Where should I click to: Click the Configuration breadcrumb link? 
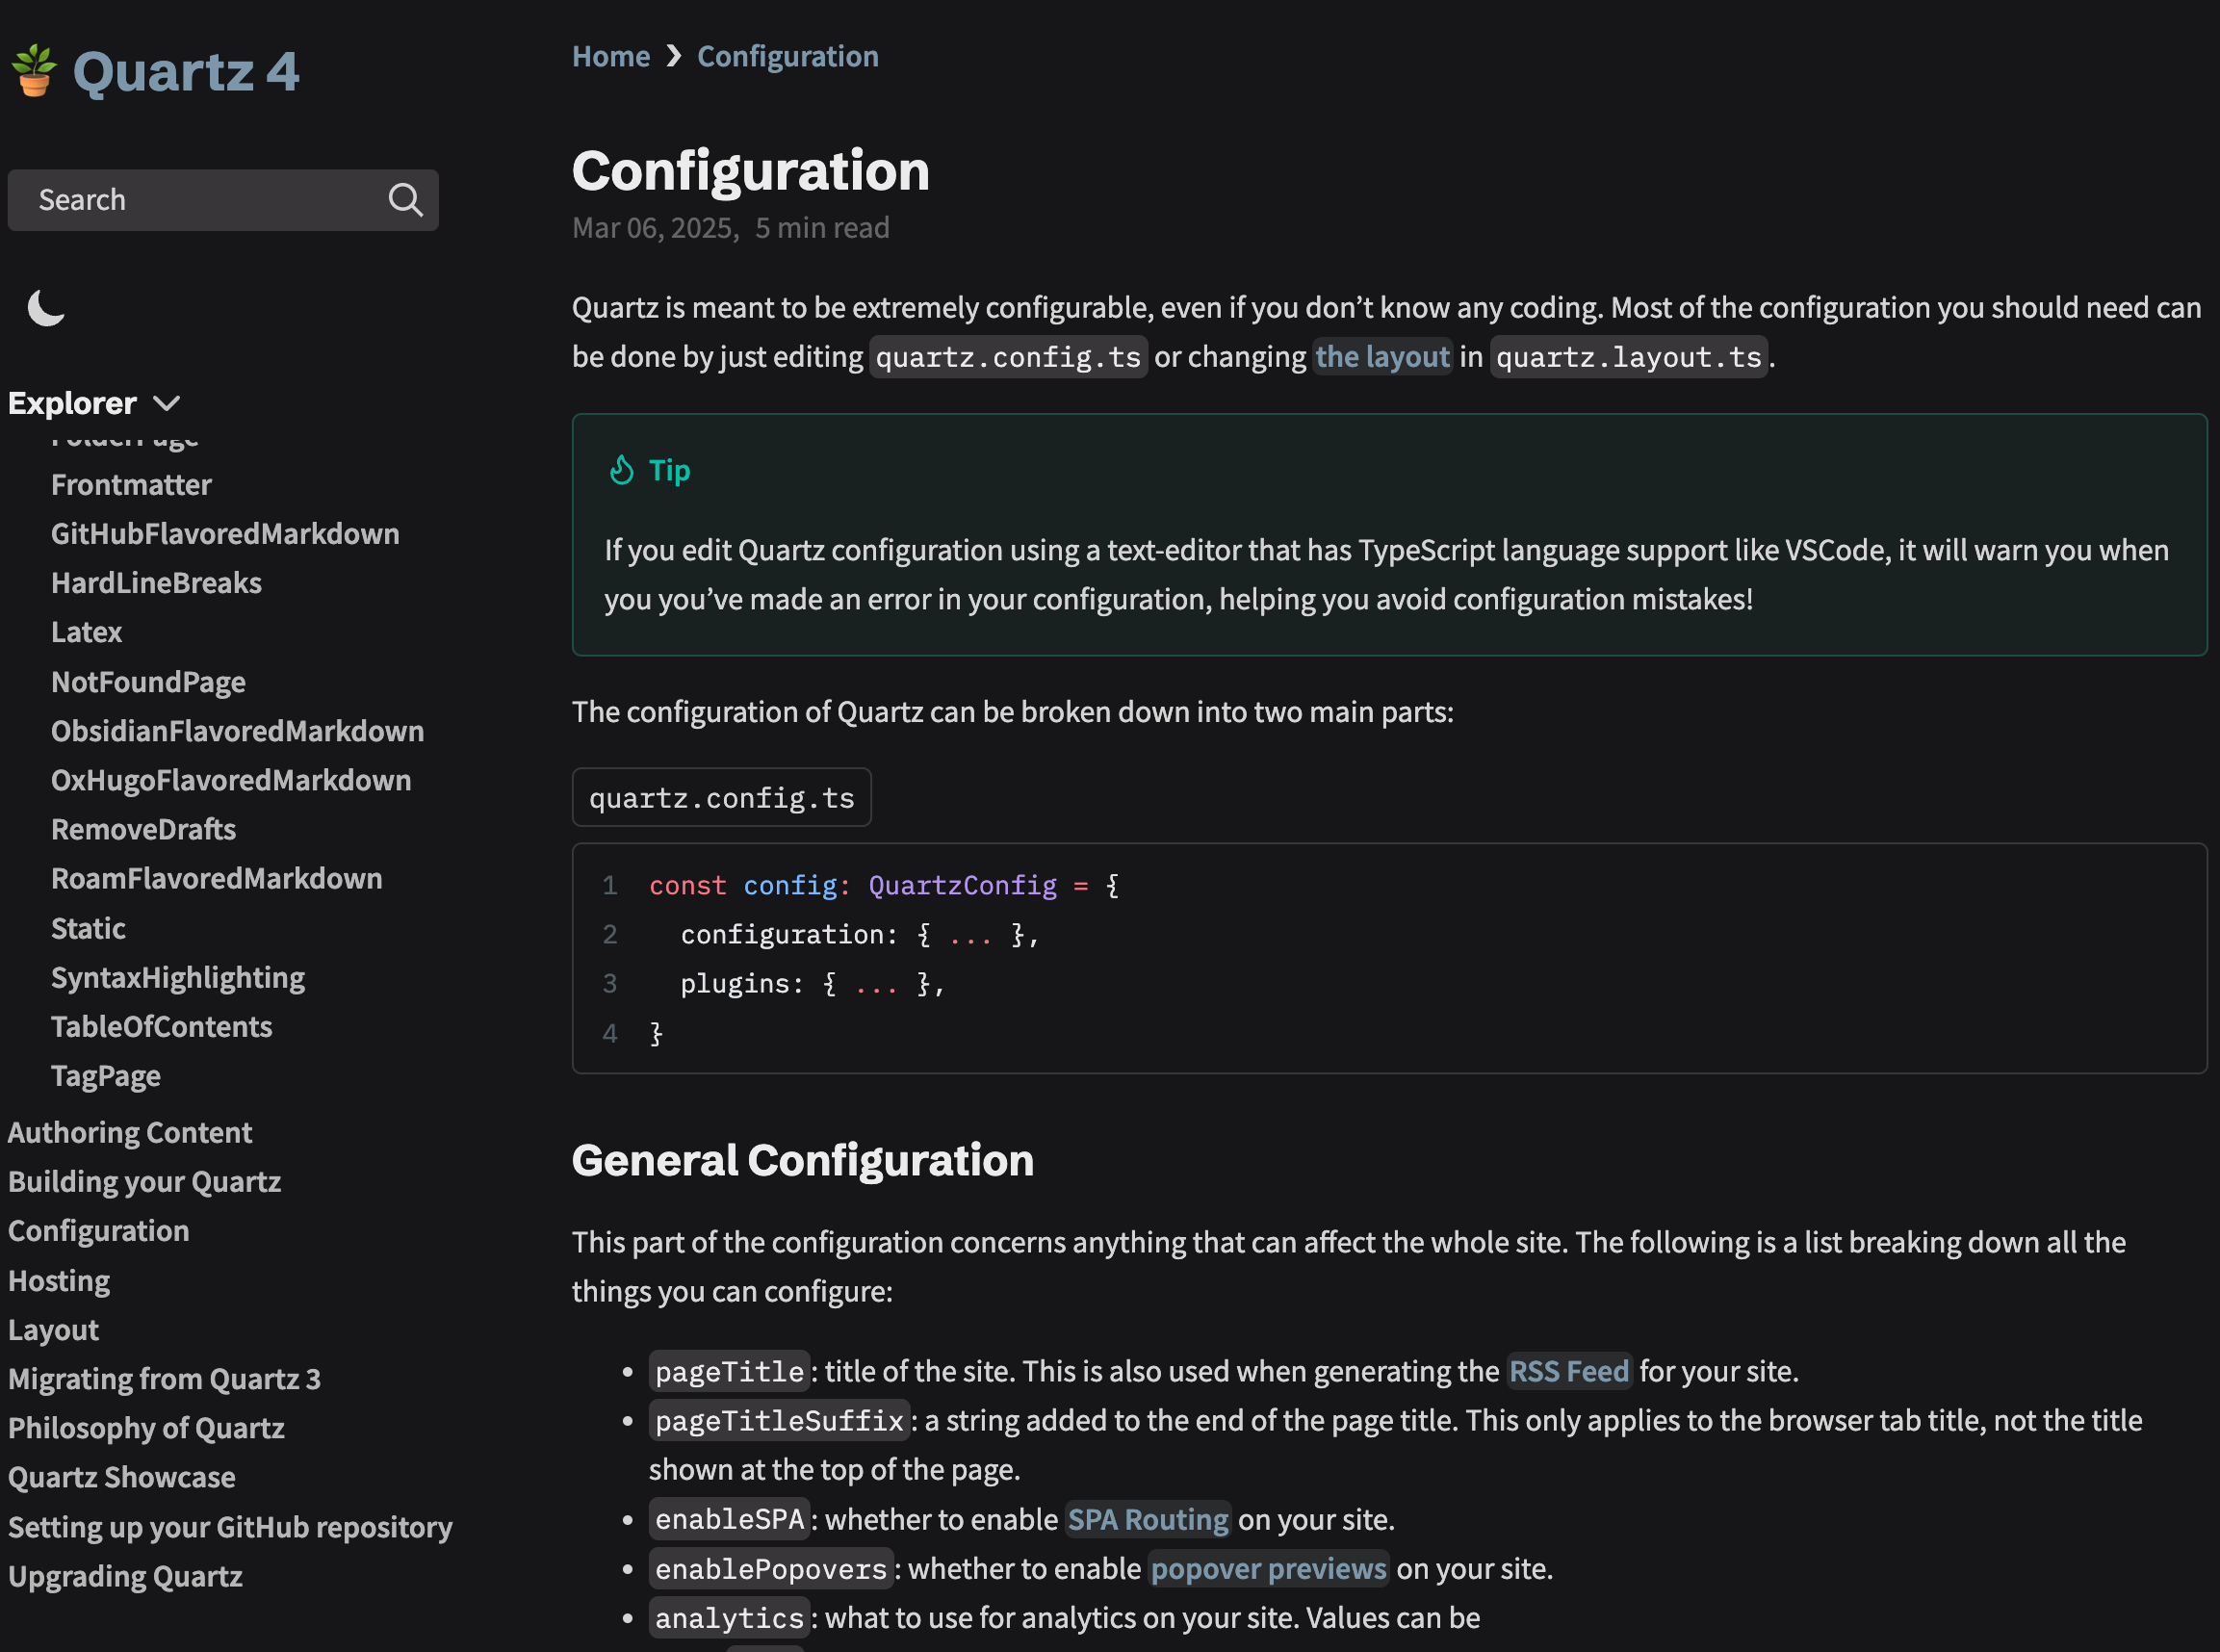(x=788, y=56)
